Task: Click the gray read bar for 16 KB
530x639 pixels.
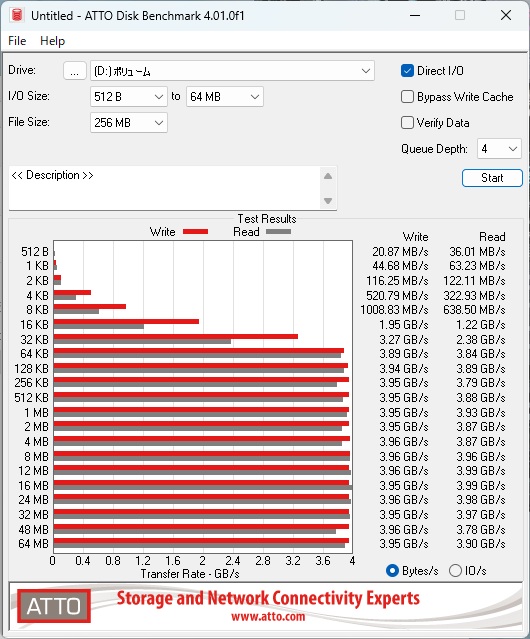Action: click(x=99, y=327)
